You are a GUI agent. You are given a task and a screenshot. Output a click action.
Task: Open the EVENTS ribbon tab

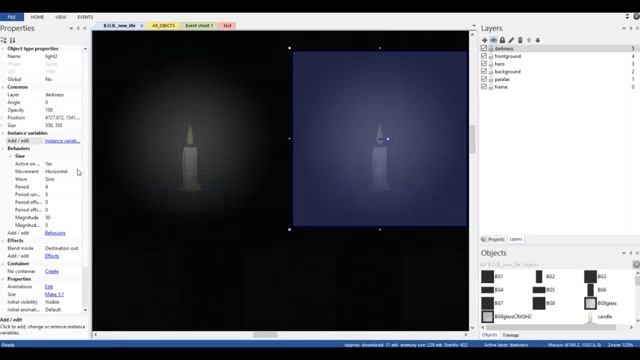(x=85, y=17)
